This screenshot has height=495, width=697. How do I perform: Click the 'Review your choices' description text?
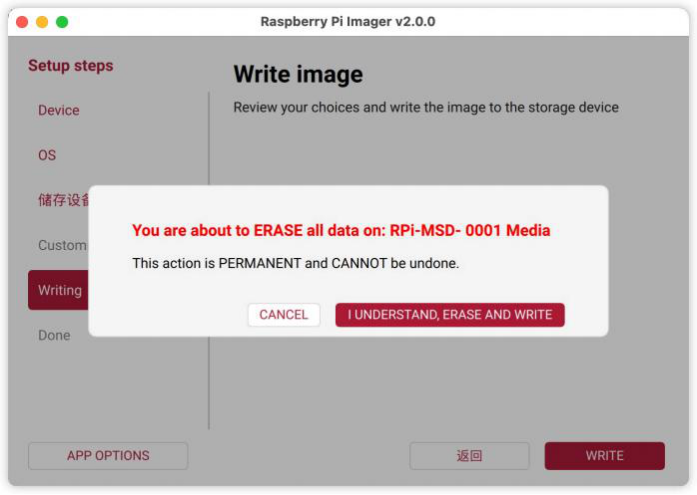click(426, 108)
